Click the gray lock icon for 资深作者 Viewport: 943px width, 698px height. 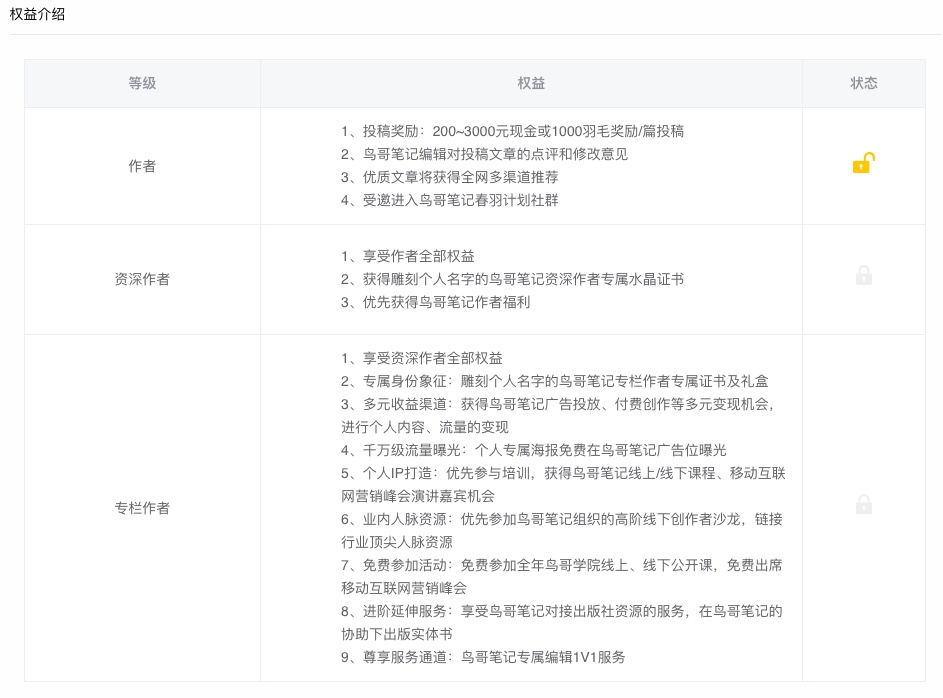click(864, 275)
